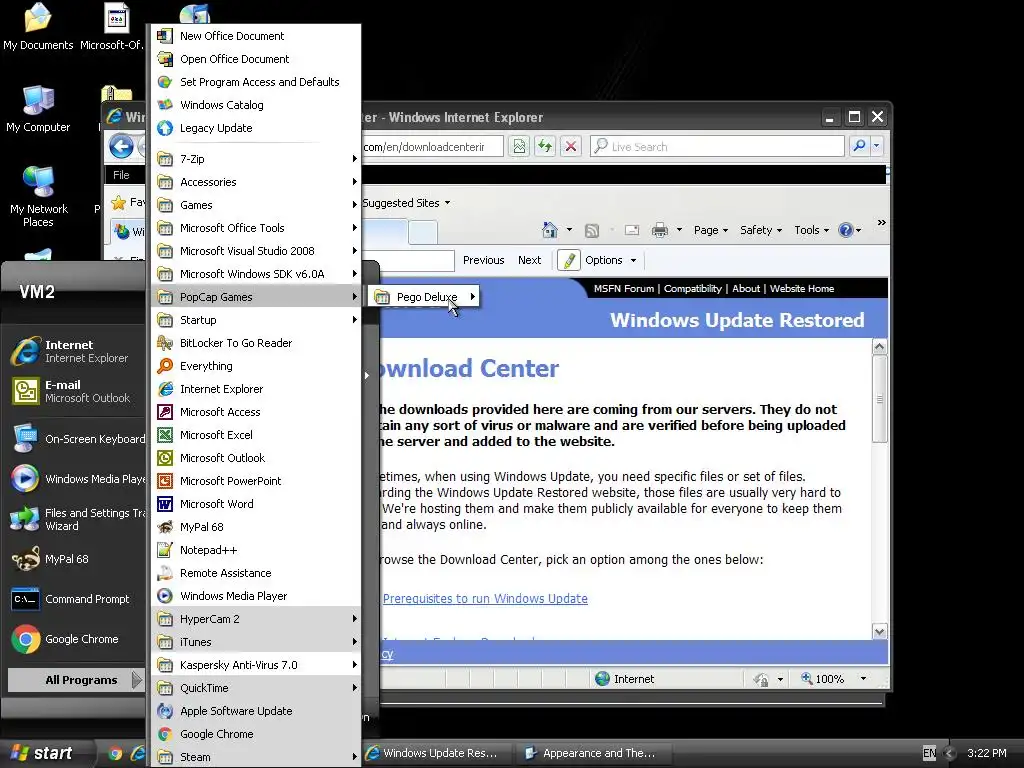
Task: Expand the Kaspersky Anti-Virus 7.0 folder
Action: point(255,665)
